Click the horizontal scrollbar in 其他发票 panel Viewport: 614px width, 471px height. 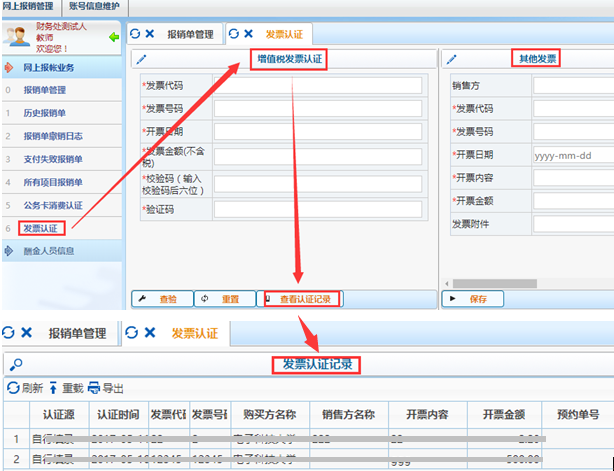pyautogui.click(x=495, y=283)
